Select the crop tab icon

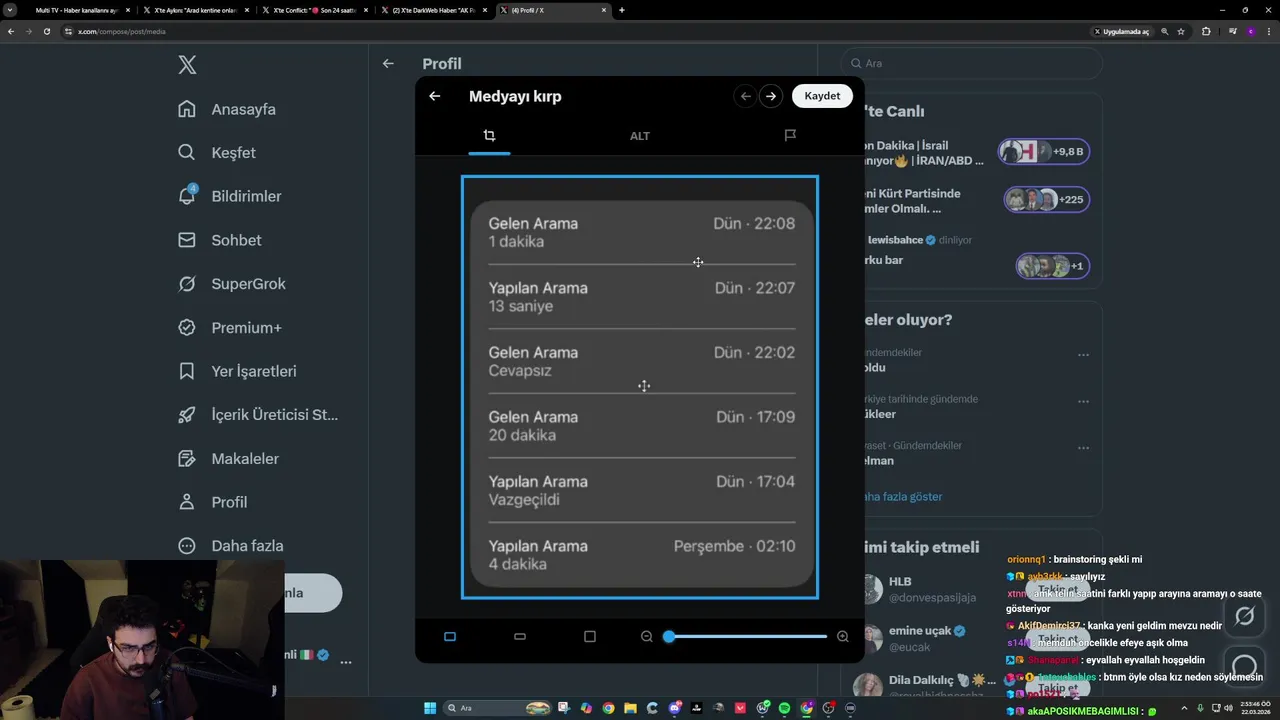489,136
